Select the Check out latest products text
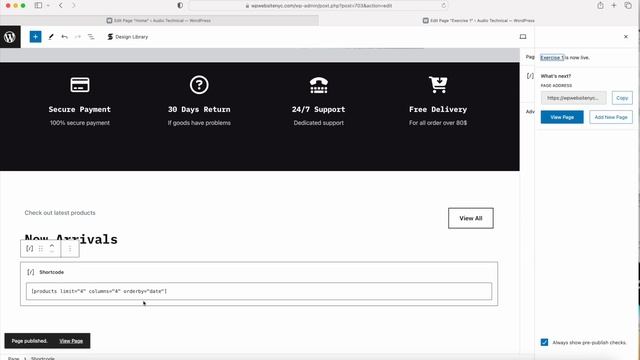 tap(60, 213)
